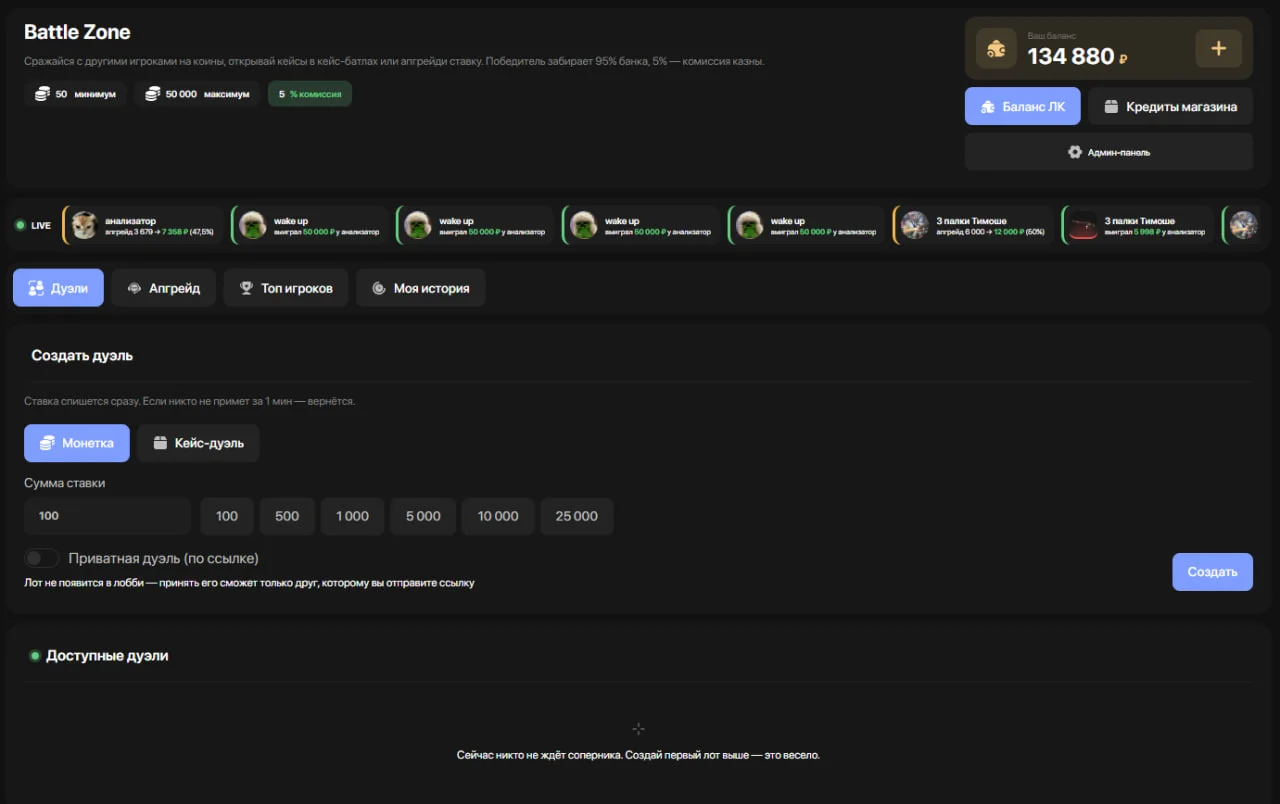Click the "Лот не появится в лобби" note
Viewport: 1280px width, 804px height.
[249, 582]
